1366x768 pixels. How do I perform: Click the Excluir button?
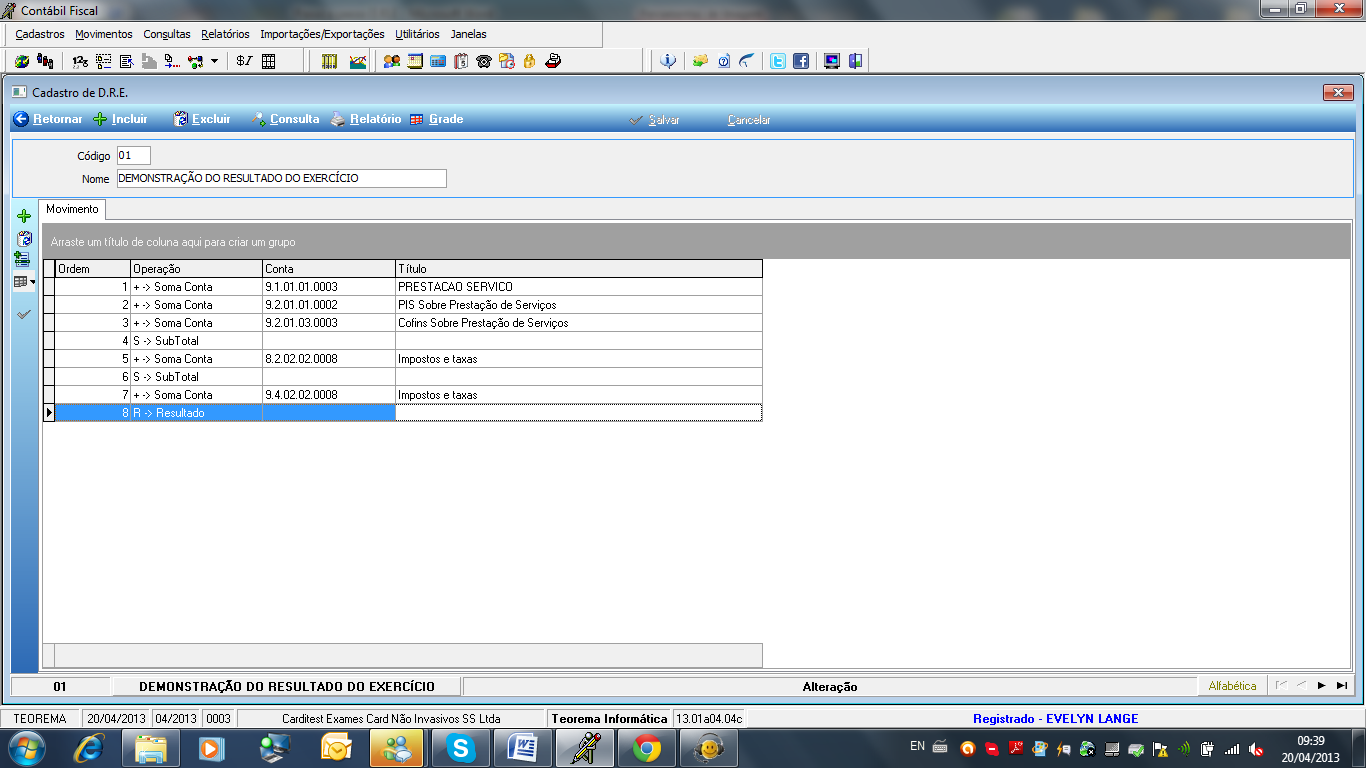202,120
